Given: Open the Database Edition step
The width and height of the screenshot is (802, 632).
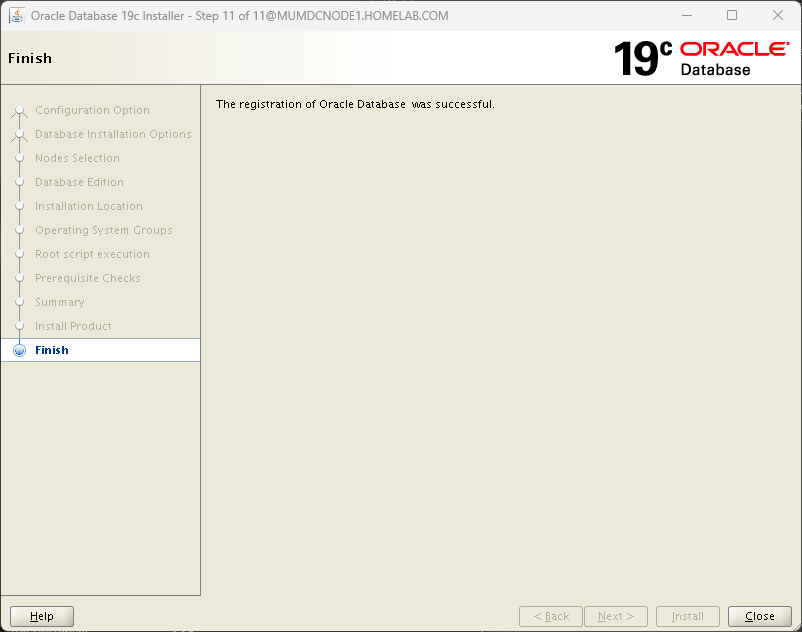Looking at the screenshot, I should pos(79,183).
